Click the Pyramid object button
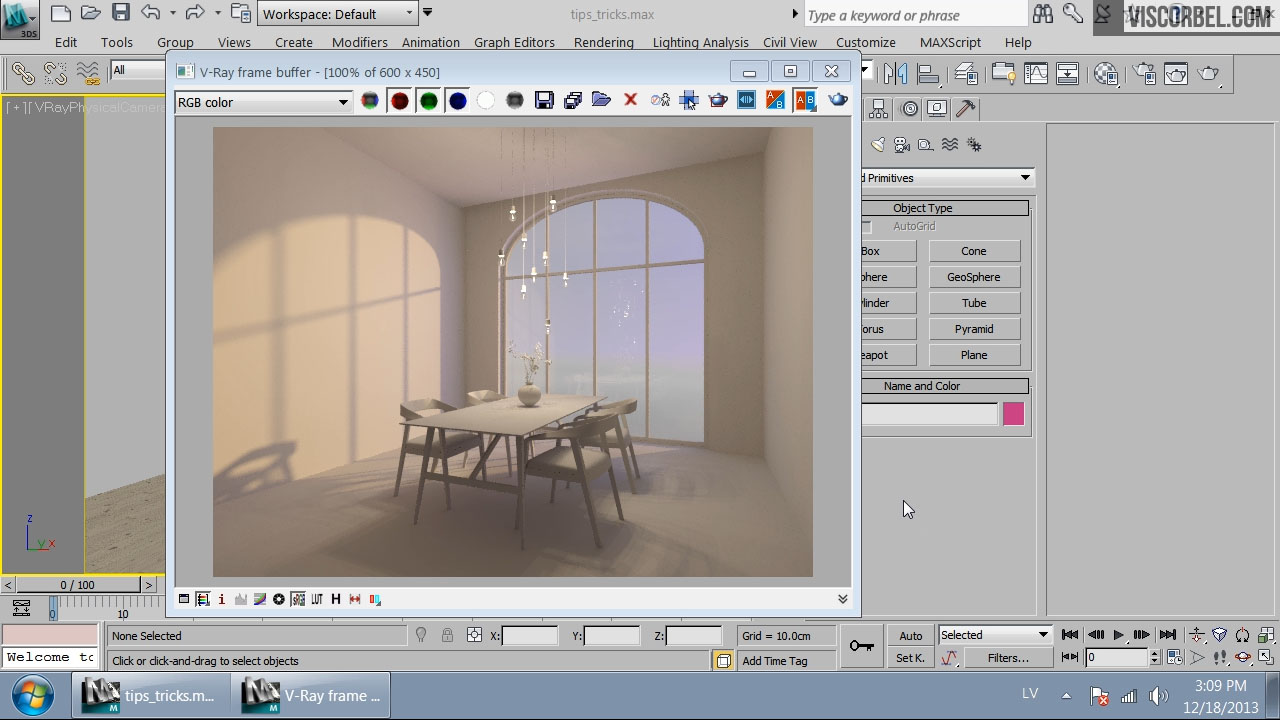The image size is (1280, 720). (973, 329)
